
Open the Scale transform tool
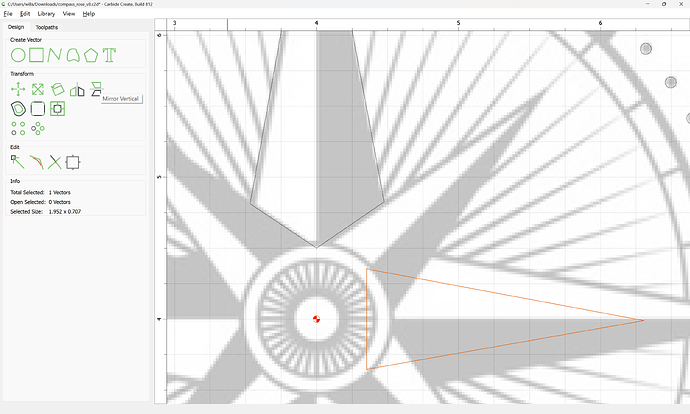37,89
